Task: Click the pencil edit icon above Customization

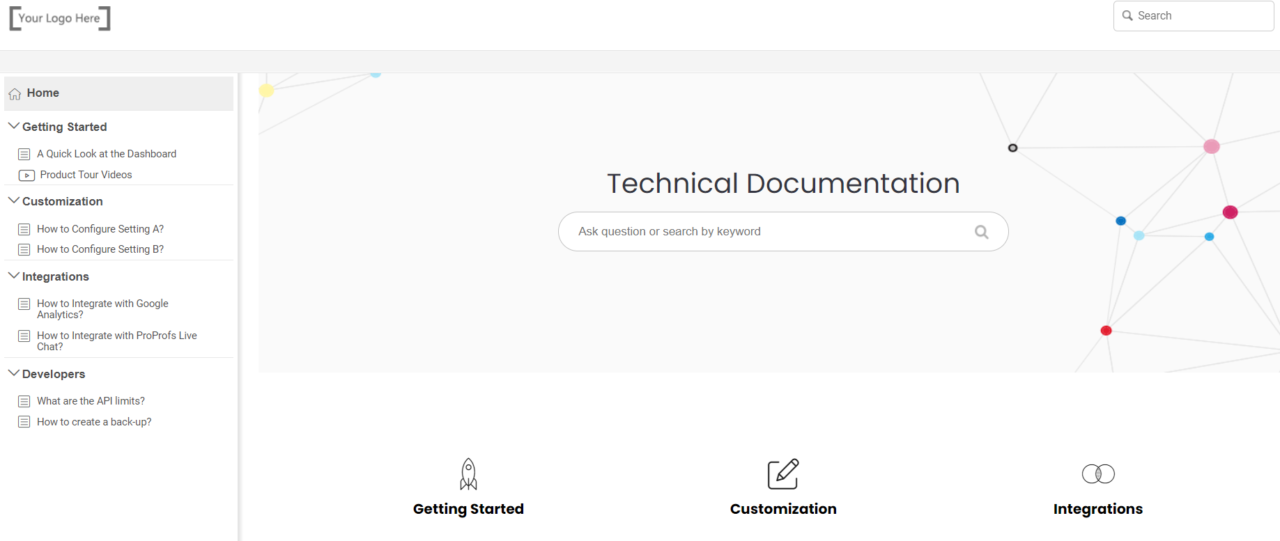Action: point(783,474)
